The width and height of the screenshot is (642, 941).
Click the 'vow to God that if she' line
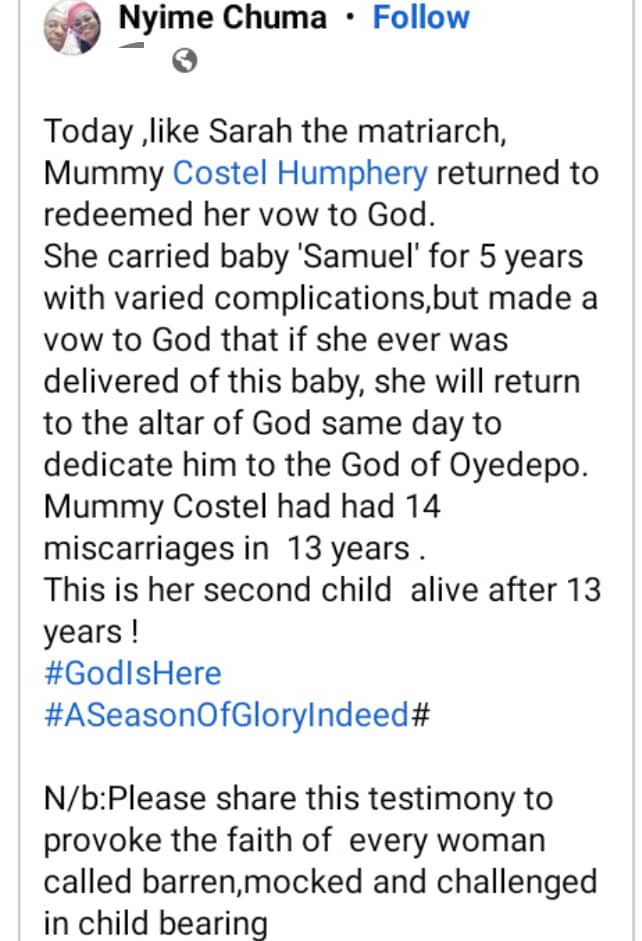tap(276, 340)
